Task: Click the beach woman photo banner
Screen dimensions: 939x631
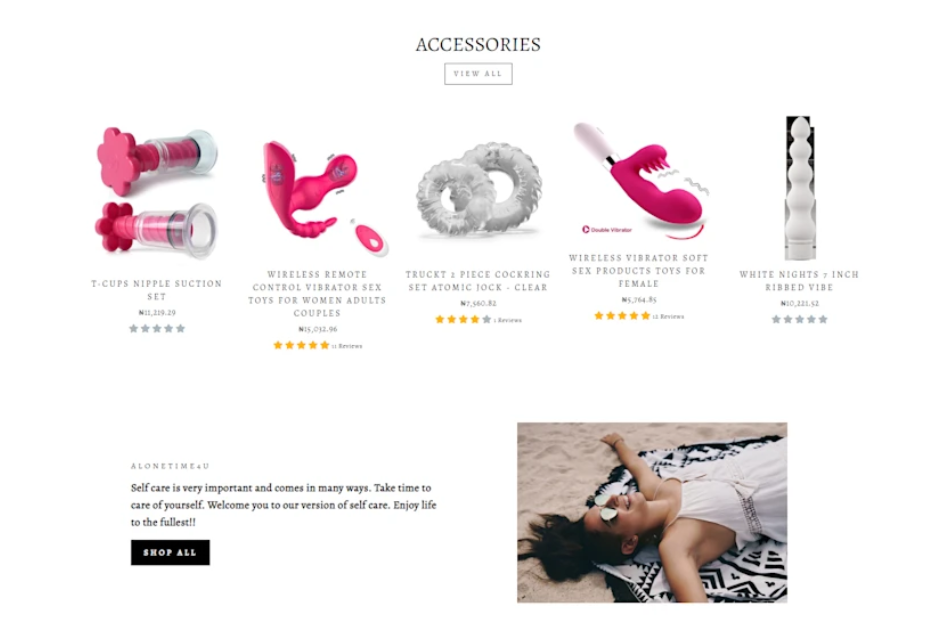Action: click(x=652, y=512)
